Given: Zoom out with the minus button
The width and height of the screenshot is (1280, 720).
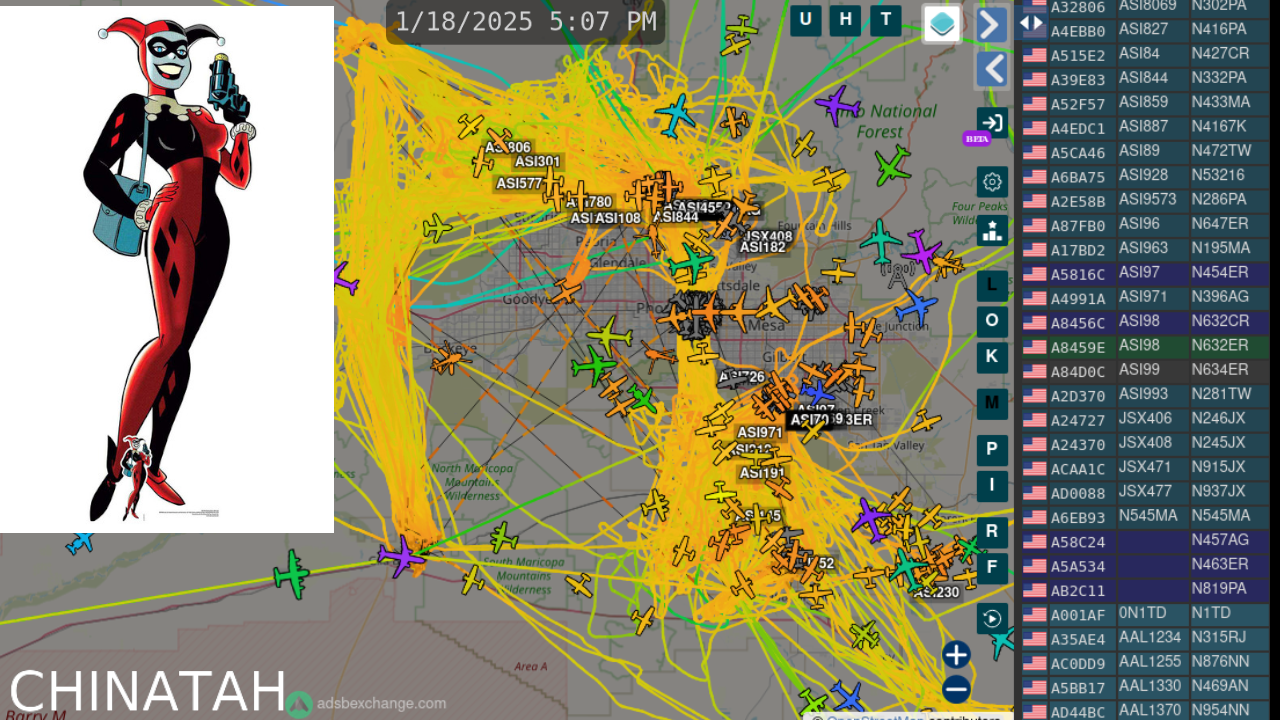Looking at the screenshot, I should [x=956, y=689].
